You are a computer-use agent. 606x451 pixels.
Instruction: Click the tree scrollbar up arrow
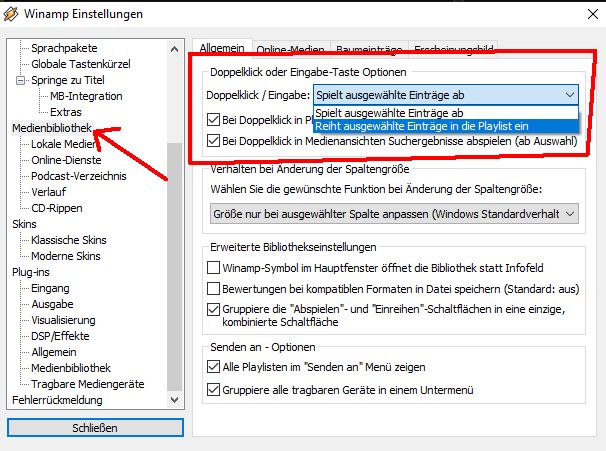[174, 49]
